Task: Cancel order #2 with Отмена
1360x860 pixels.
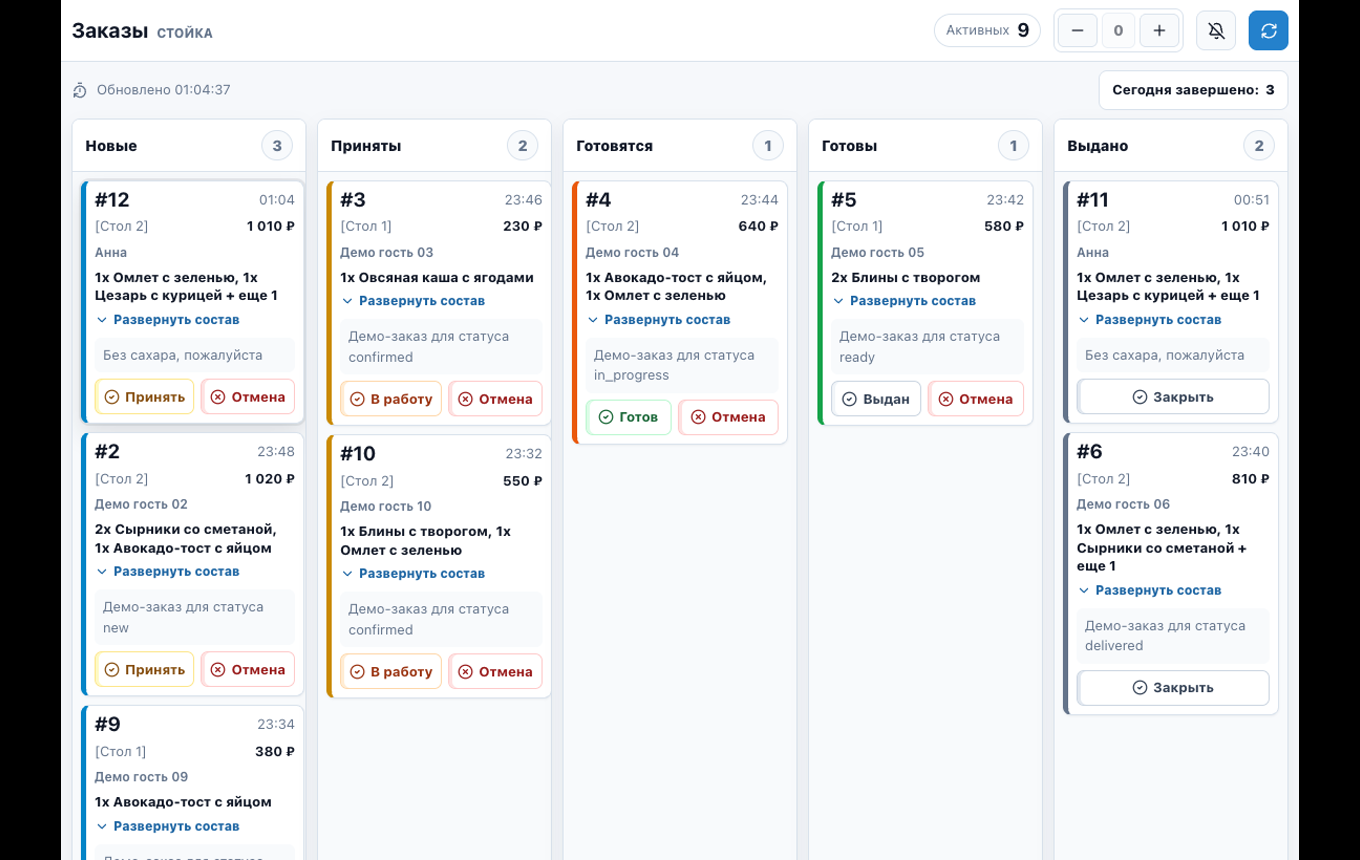Action: pos(248,670)
